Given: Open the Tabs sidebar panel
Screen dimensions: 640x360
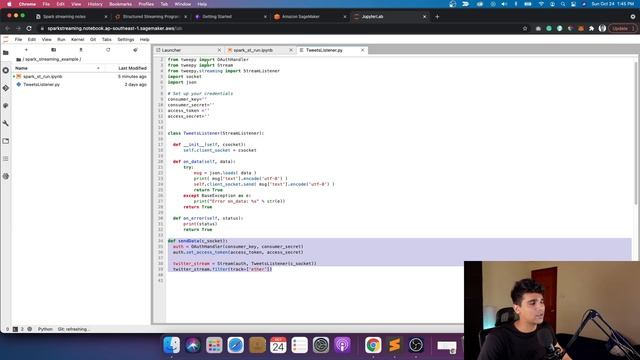Looking at the screenshot, I should 6,141.
